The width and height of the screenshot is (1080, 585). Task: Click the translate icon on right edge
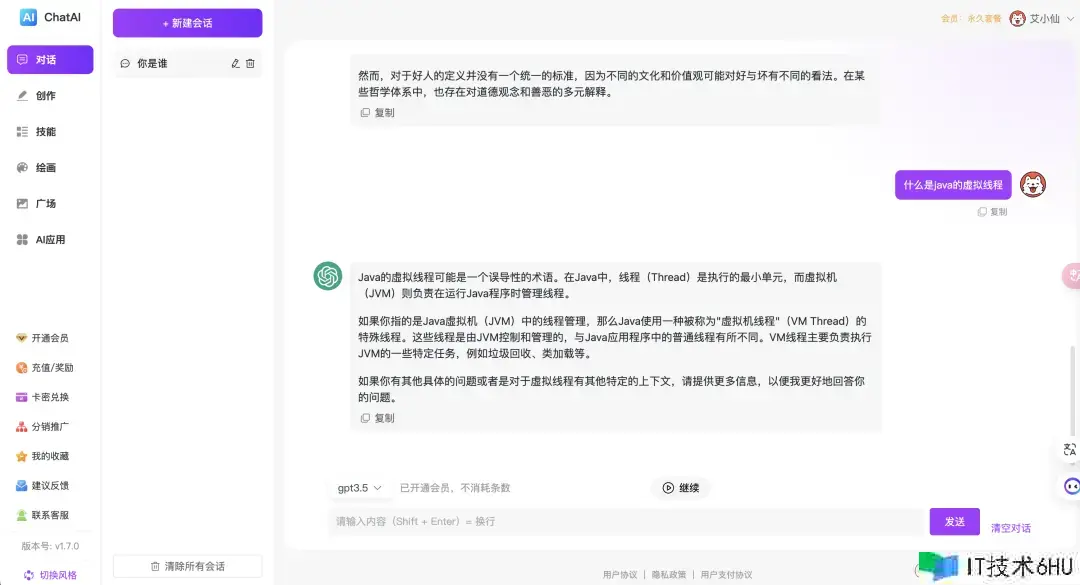point(1070,451)
